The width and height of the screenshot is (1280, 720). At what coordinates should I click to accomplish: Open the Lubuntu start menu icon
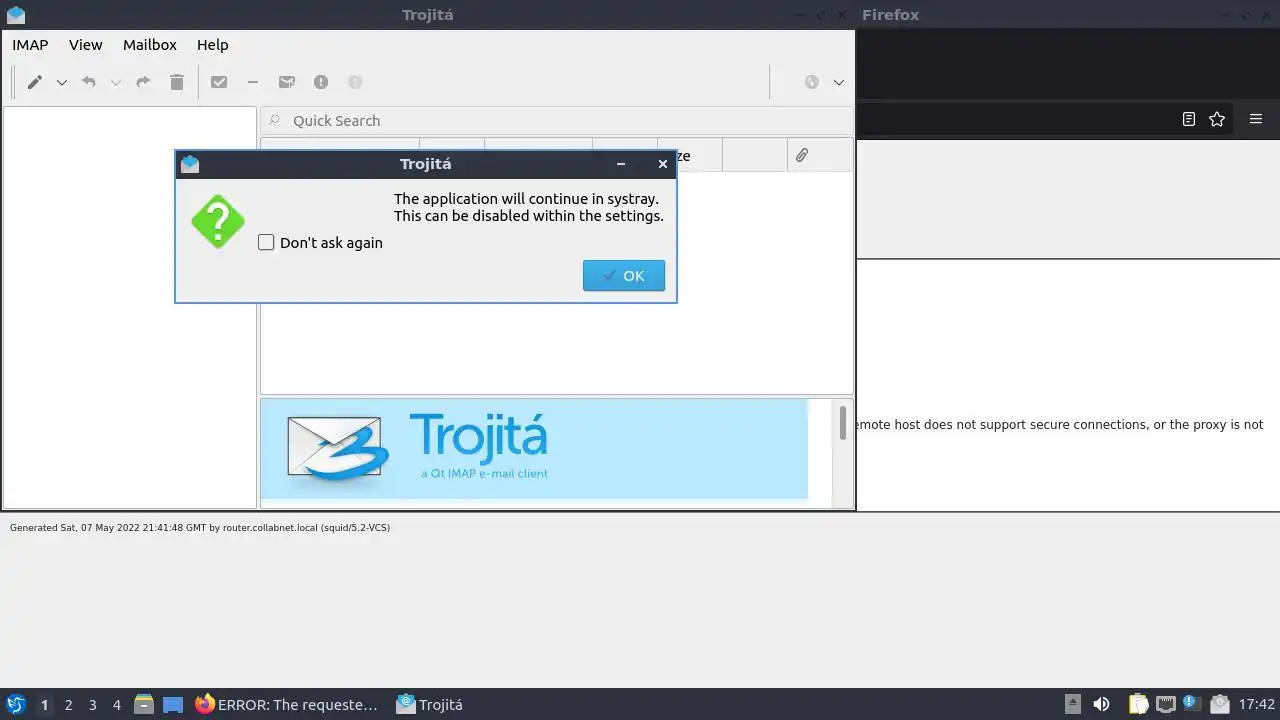(x=15, y=704)
